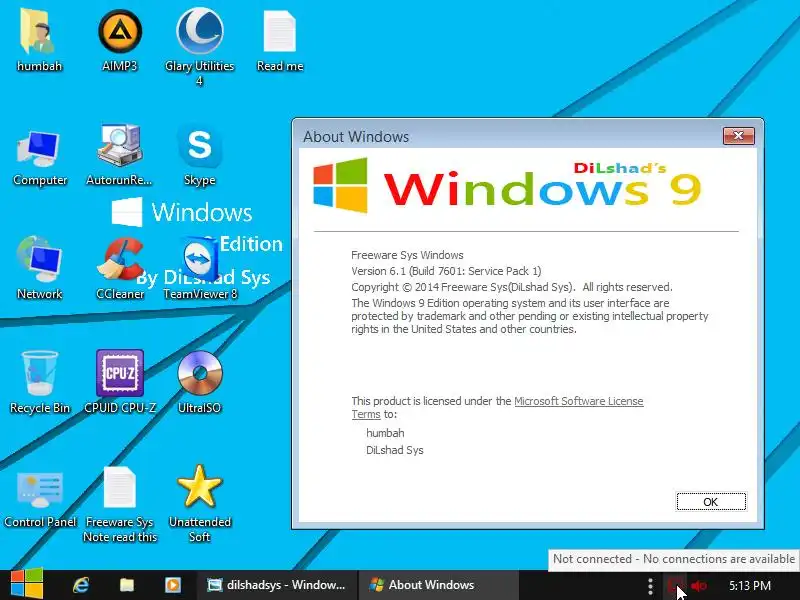Click OK in About Windows dialog
Image resolution: width=800 pixels, height=600 pixels.
click(x=711, y=502)
